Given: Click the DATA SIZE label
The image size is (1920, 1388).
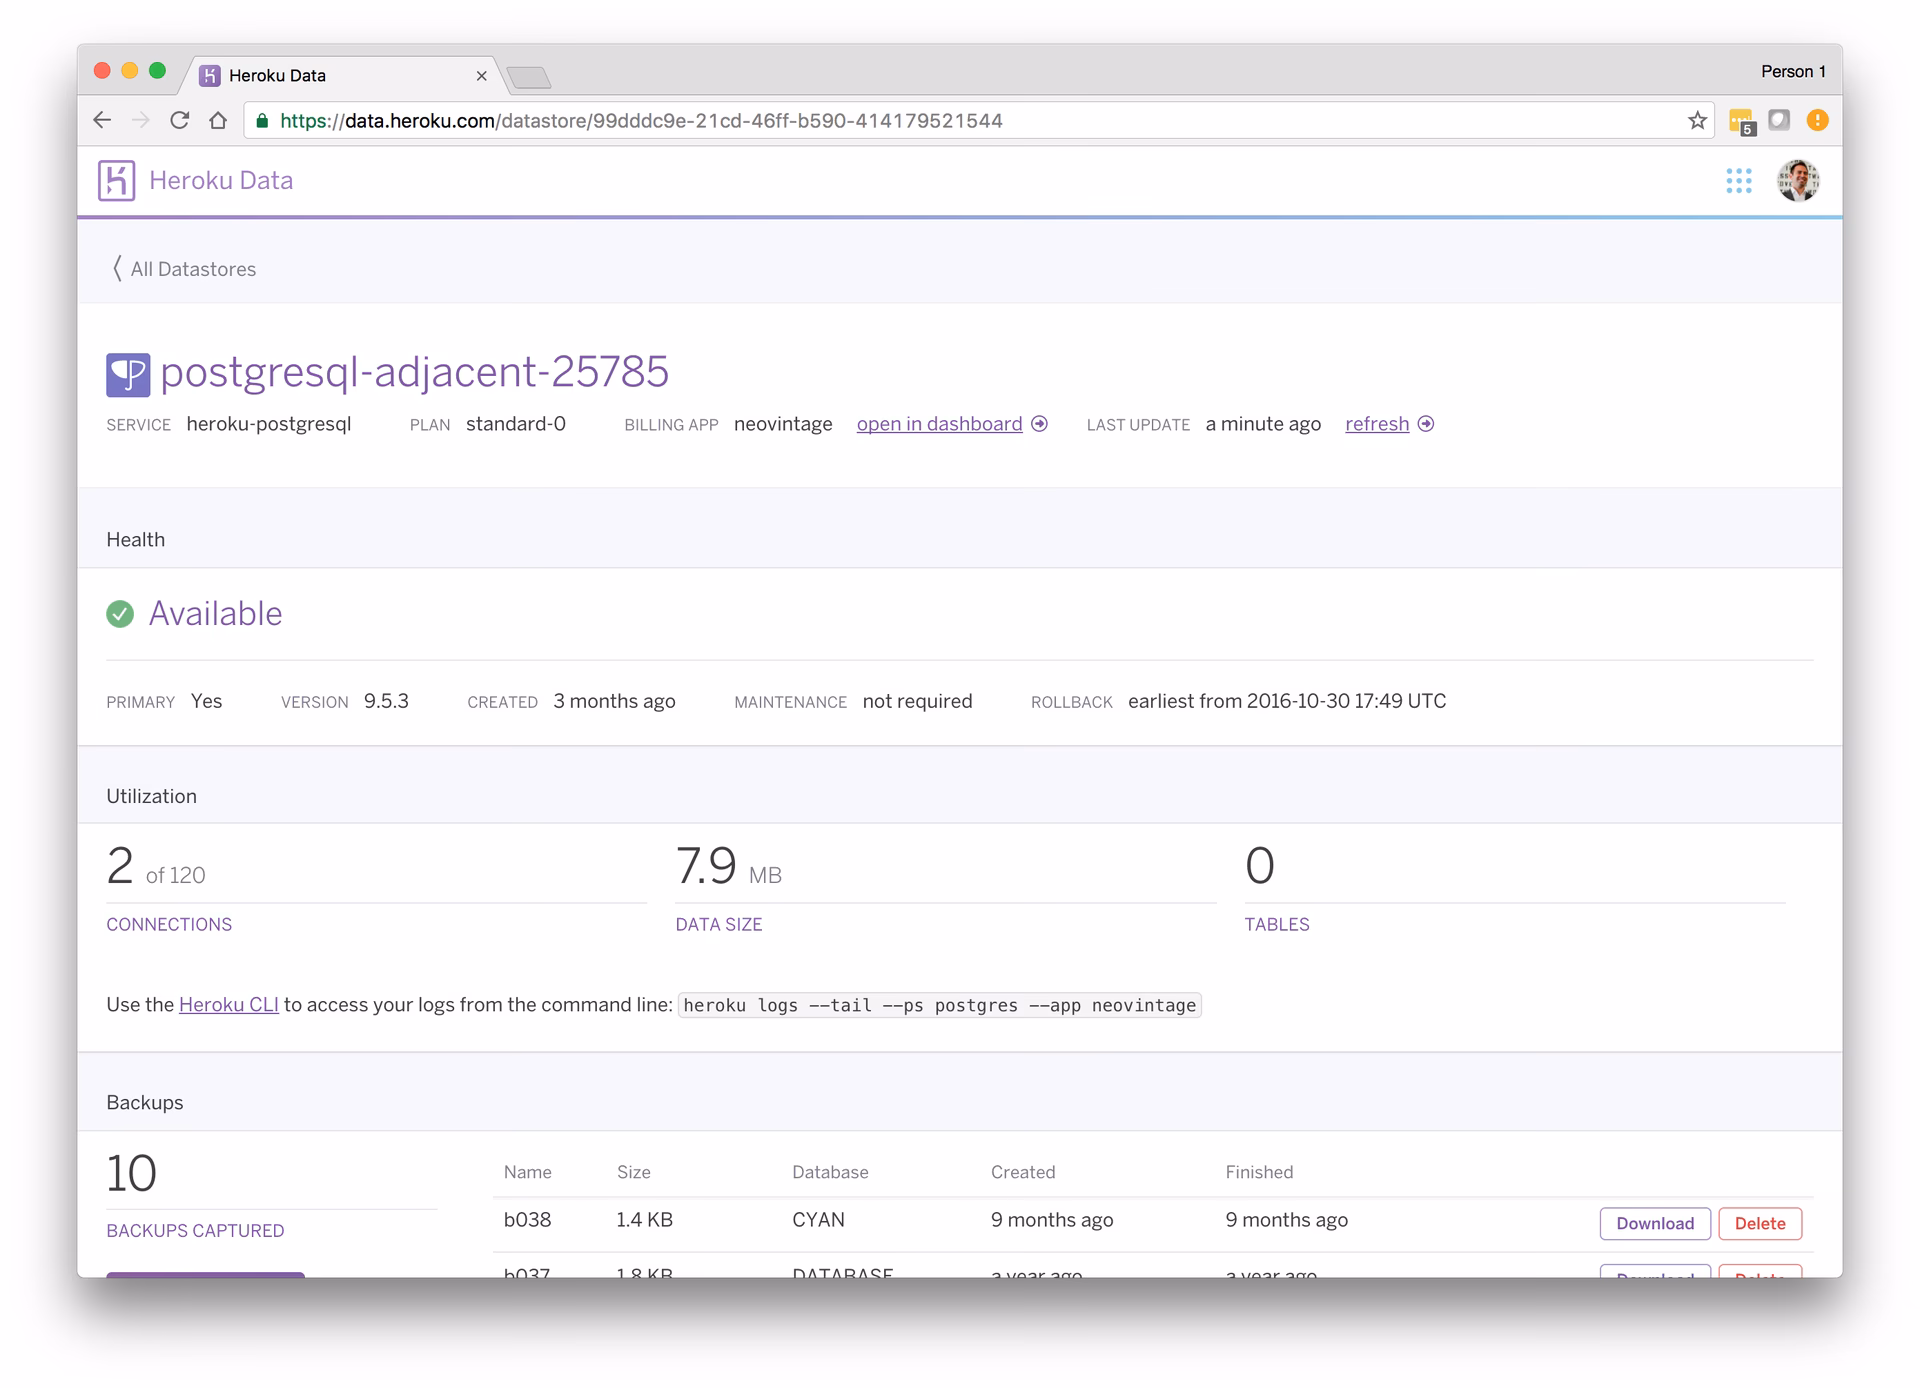Looking at the screenshot, I should pyautogui.click(x=719, y=925).
